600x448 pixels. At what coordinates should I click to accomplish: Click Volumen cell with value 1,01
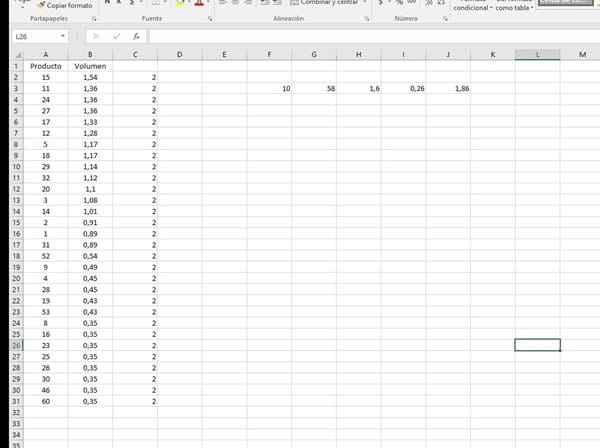90,211
